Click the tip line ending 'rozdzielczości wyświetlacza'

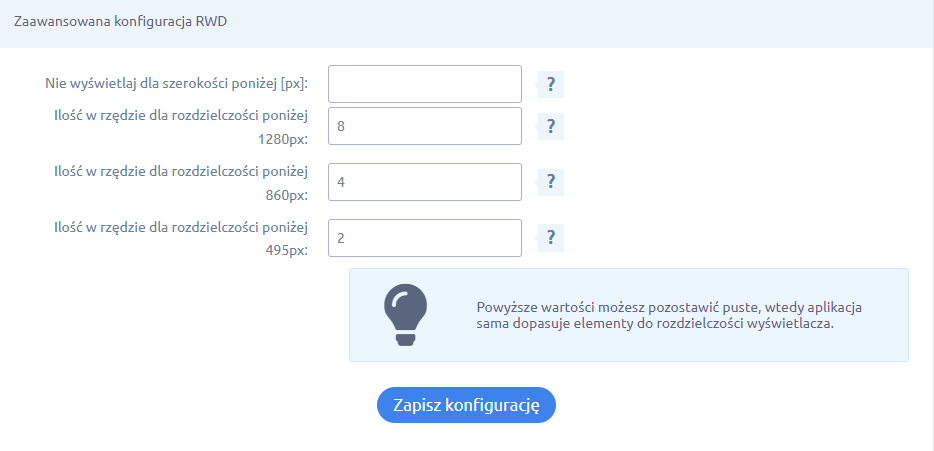655,324
